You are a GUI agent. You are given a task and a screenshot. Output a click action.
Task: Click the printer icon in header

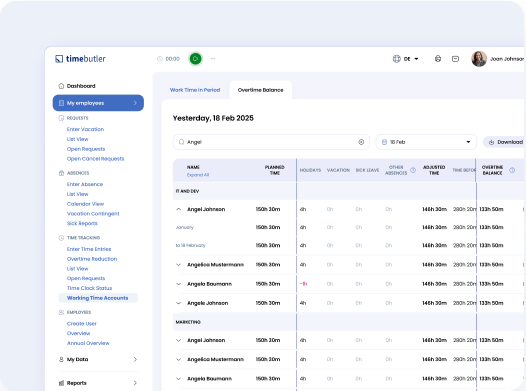pyautogui.click(x=438, y=59)
